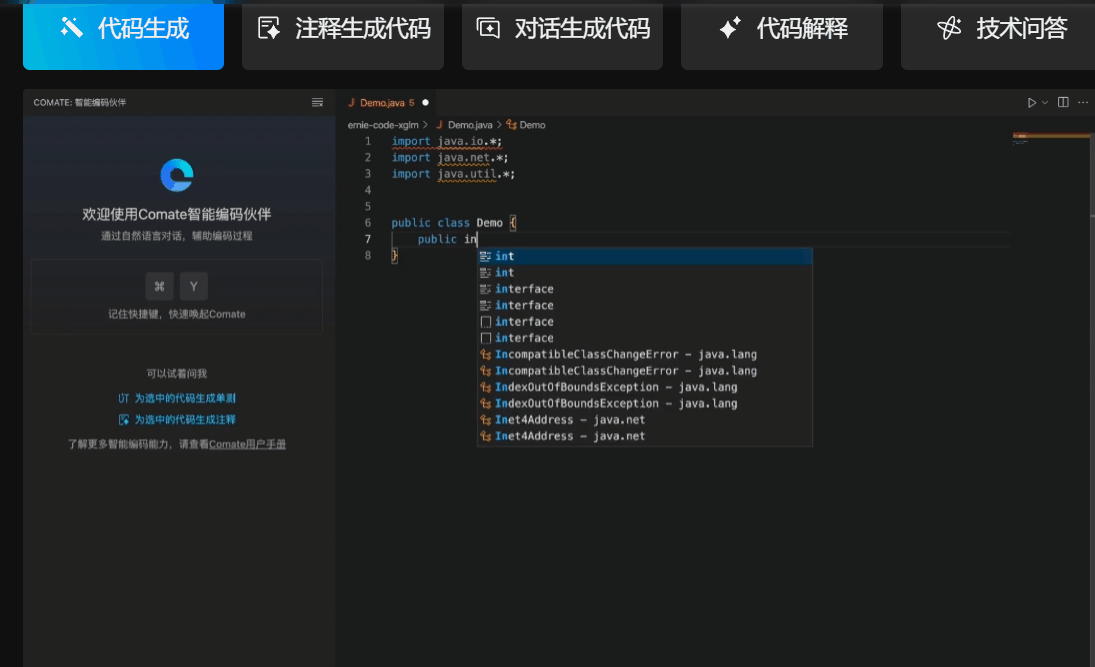This screenshot has height=667, width=1095.
Task: Select first IncompatibleClassChangeError suggestion
Action: [645, 355]
